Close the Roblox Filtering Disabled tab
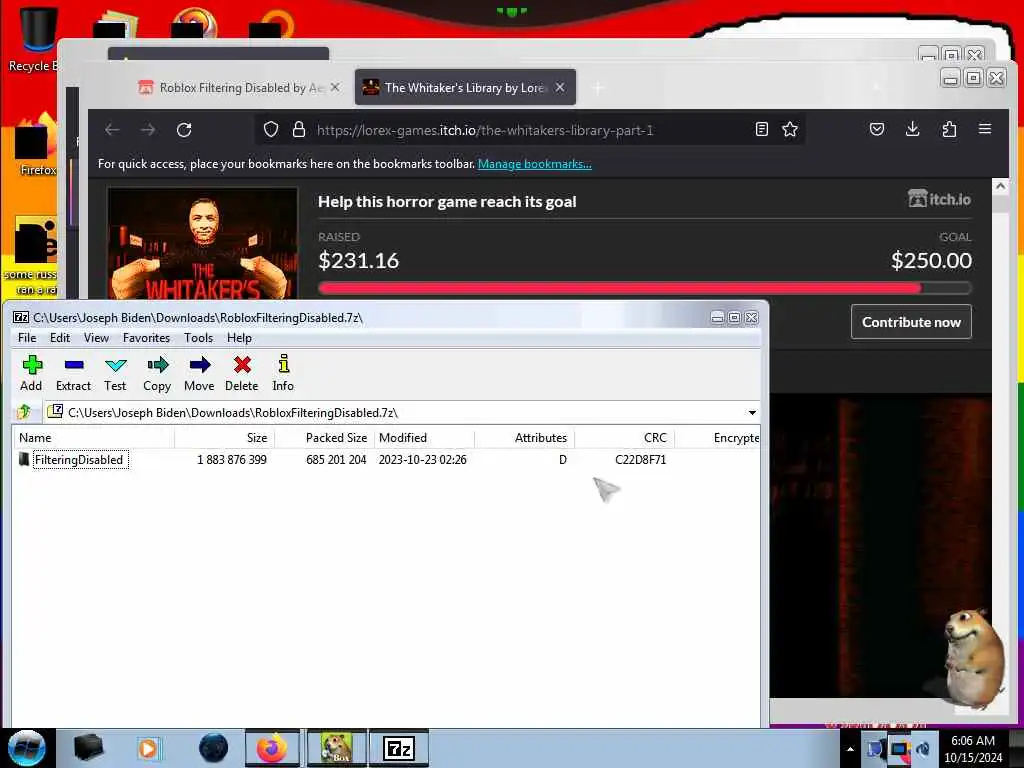Screen dimensions: 1024x768 pyautogui.click(x=335, y=88)
